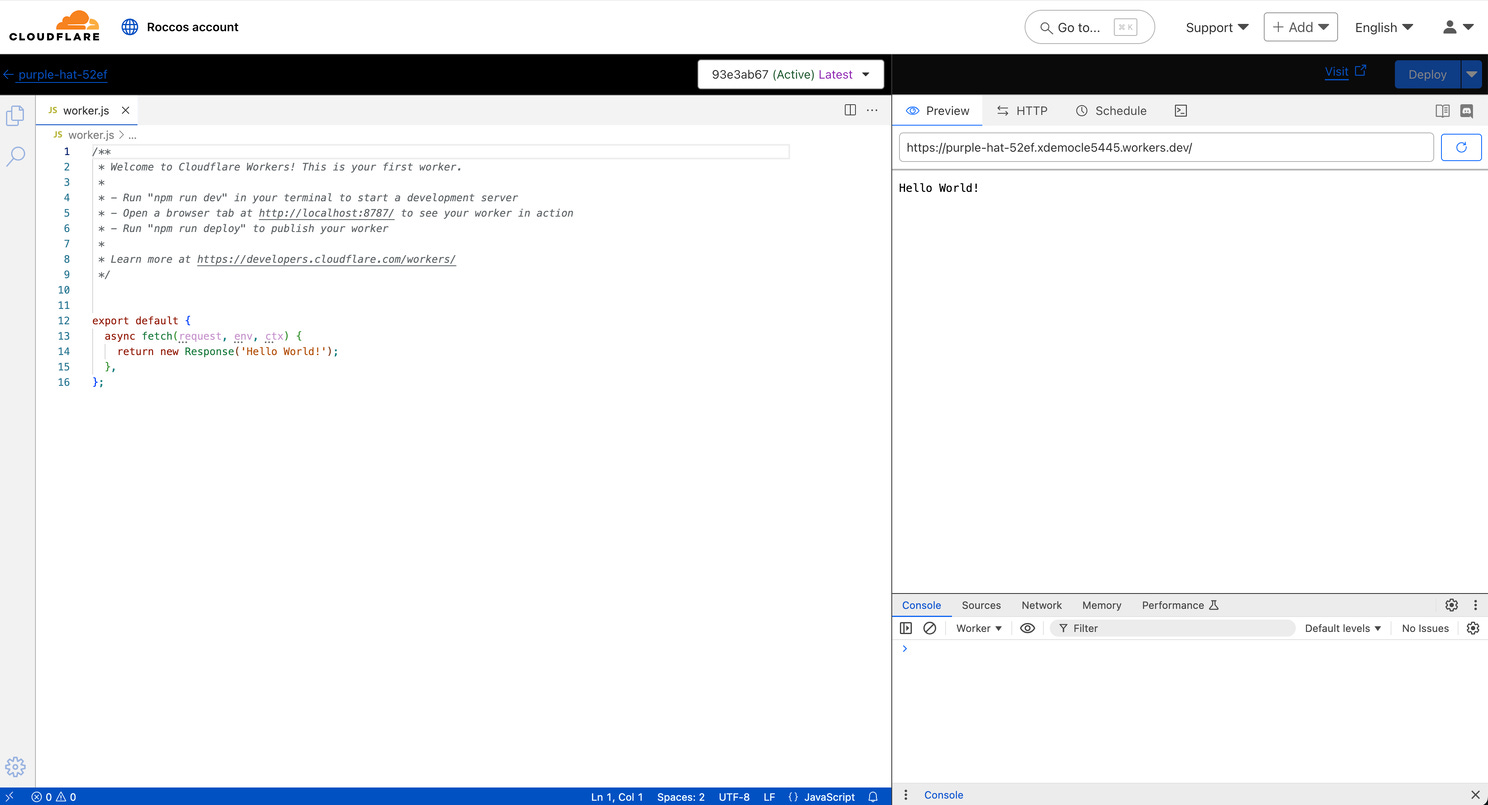Screen dimensions: 1488x805
Task: Open DevTools settings gear in the tab bar
Action: click(1452, 605)
